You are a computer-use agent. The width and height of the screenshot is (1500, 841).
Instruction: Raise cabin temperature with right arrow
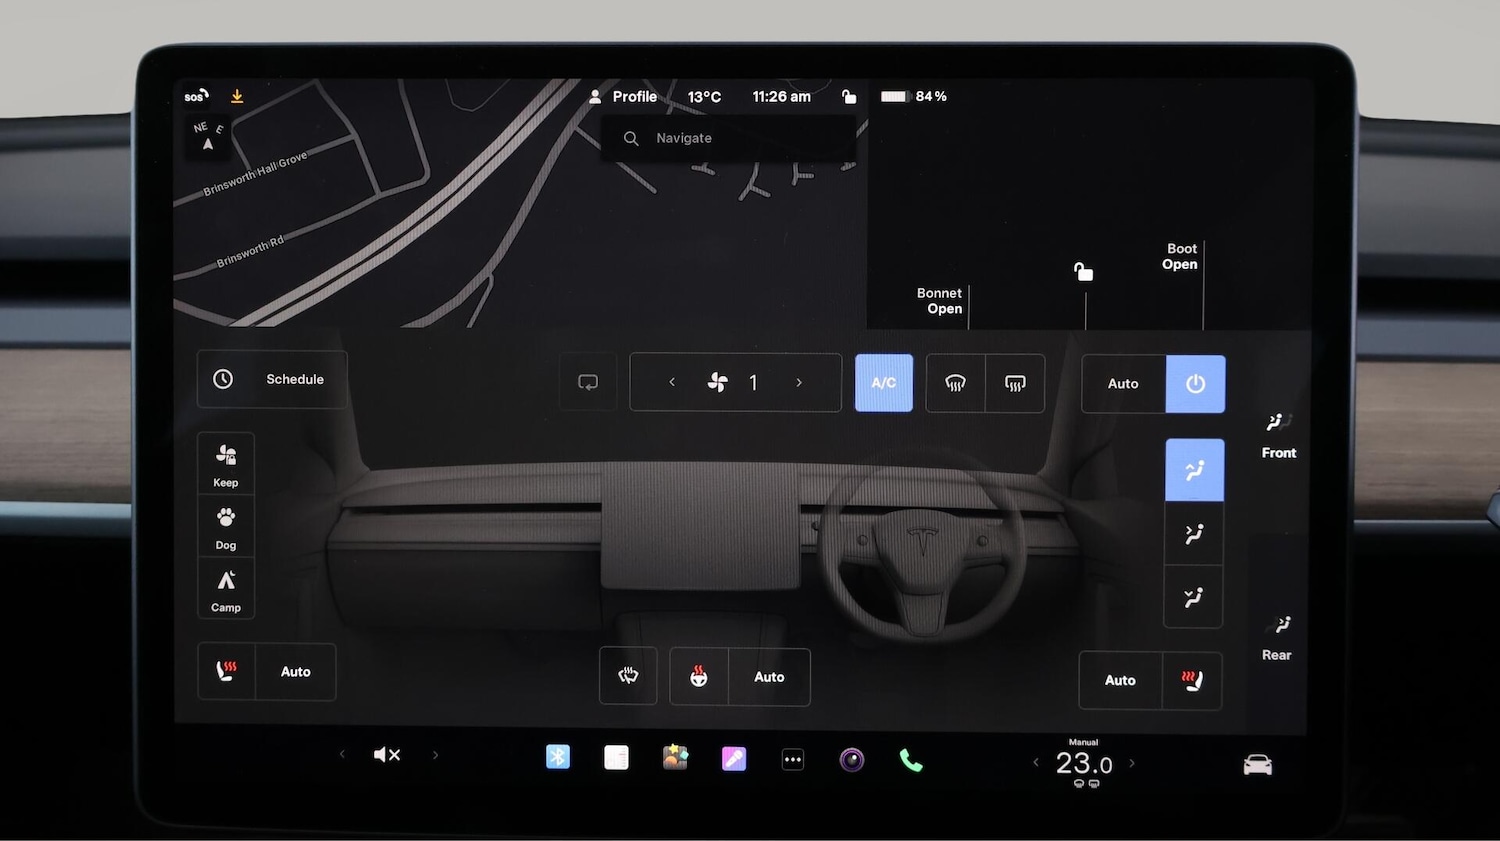[x=1132, y=763]
